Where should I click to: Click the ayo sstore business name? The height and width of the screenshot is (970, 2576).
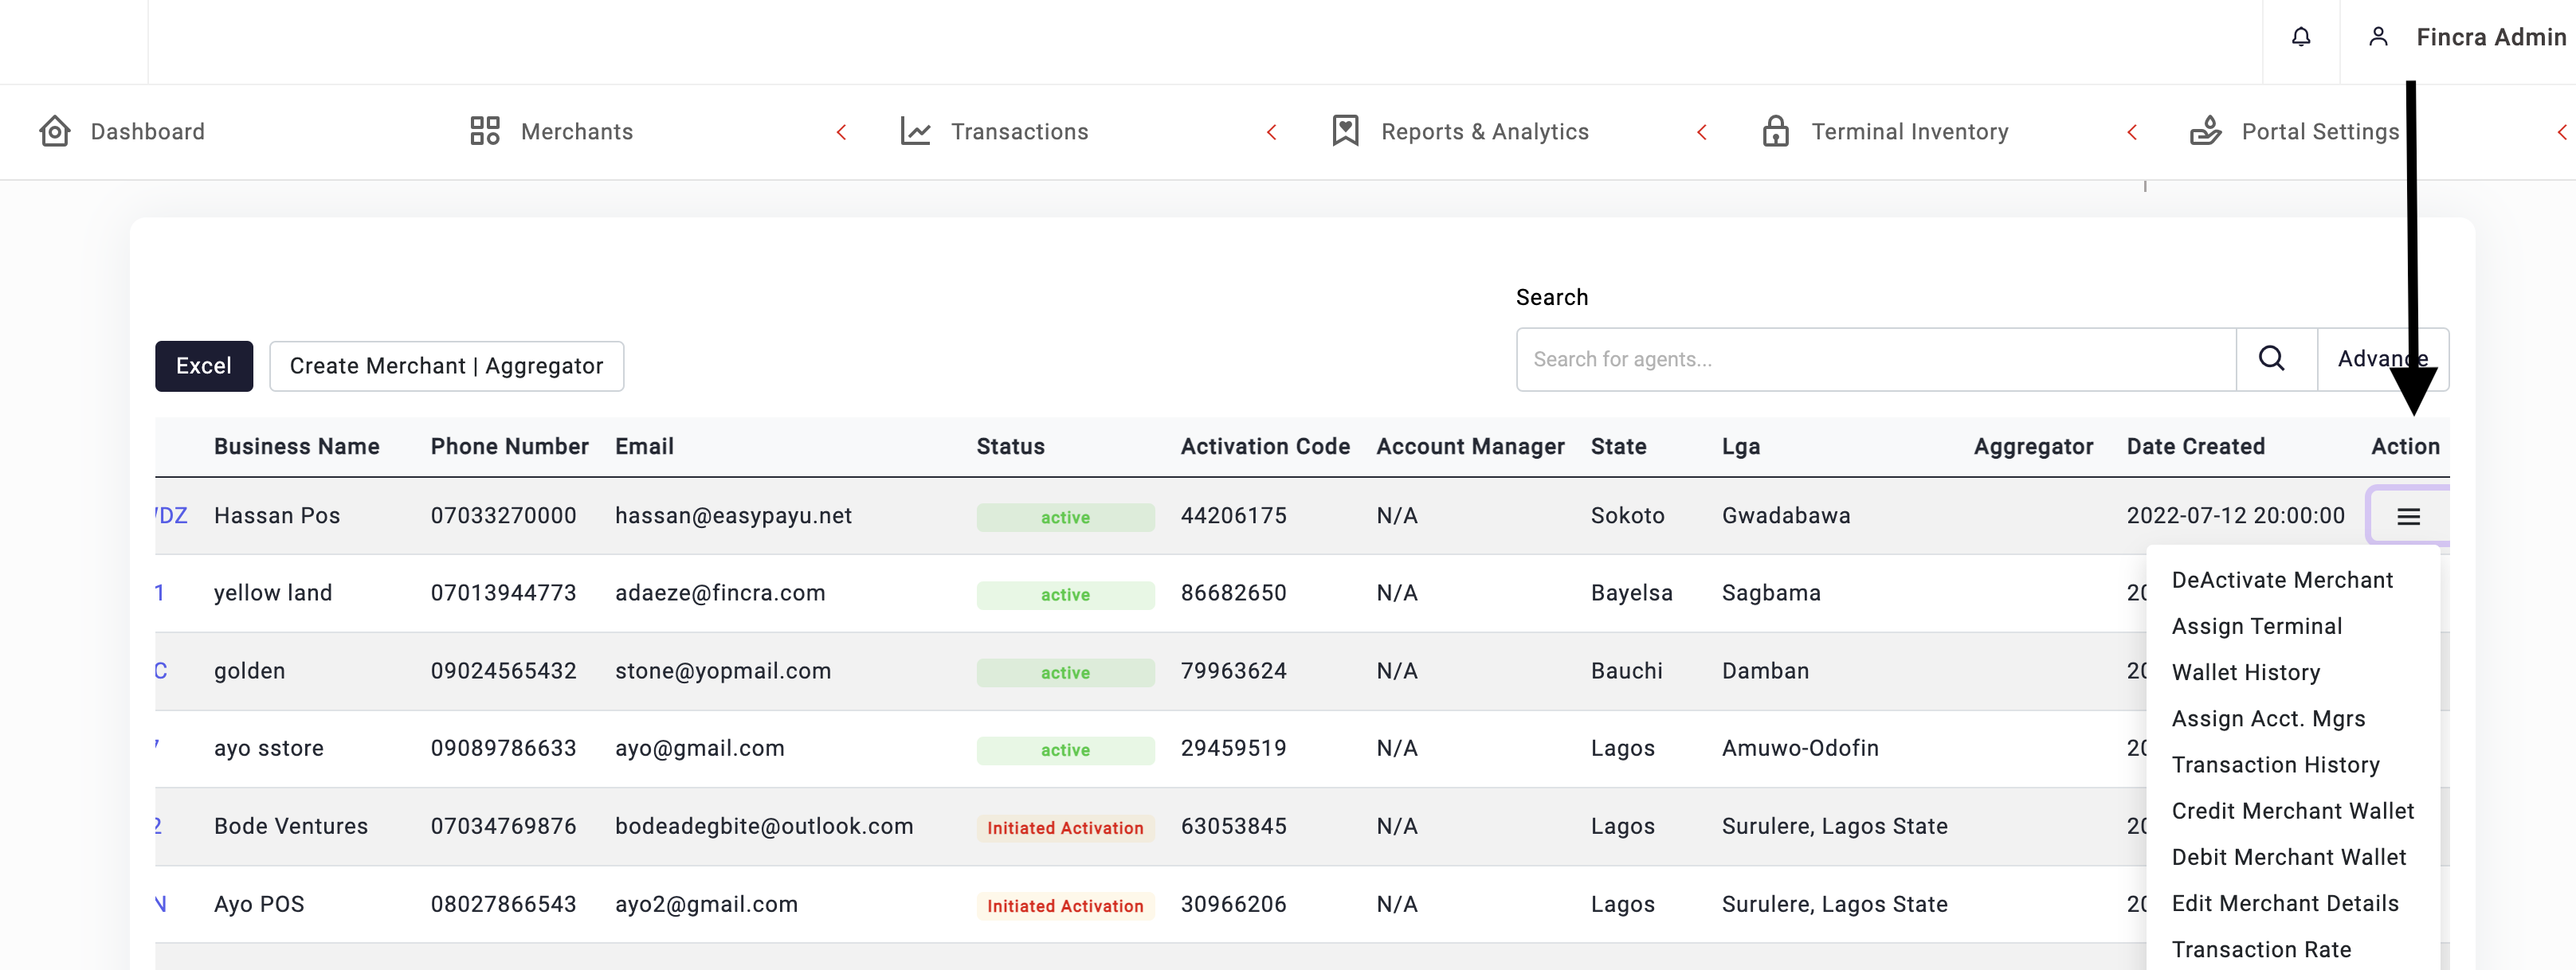pos(269,748)
